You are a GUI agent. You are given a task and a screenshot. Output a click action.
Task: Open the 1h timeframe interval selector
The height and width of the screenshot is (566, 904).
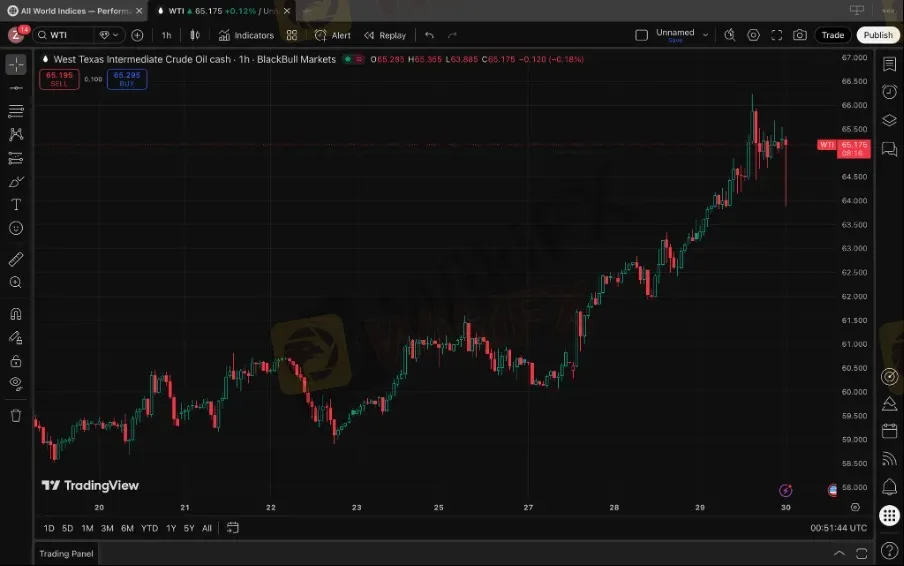pos(166,35)
